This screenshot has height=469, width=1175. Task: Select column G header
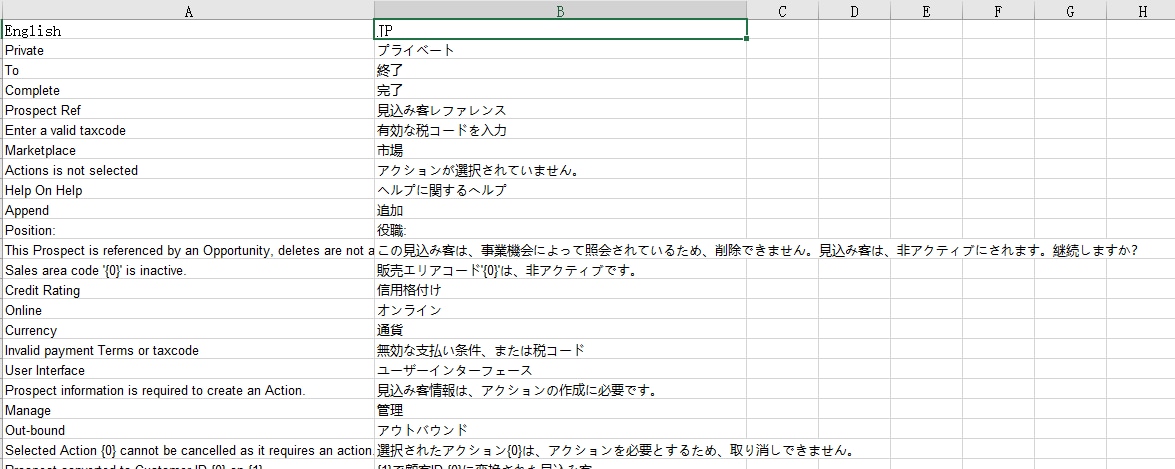pyautogui.click(x=1070, y=10)
